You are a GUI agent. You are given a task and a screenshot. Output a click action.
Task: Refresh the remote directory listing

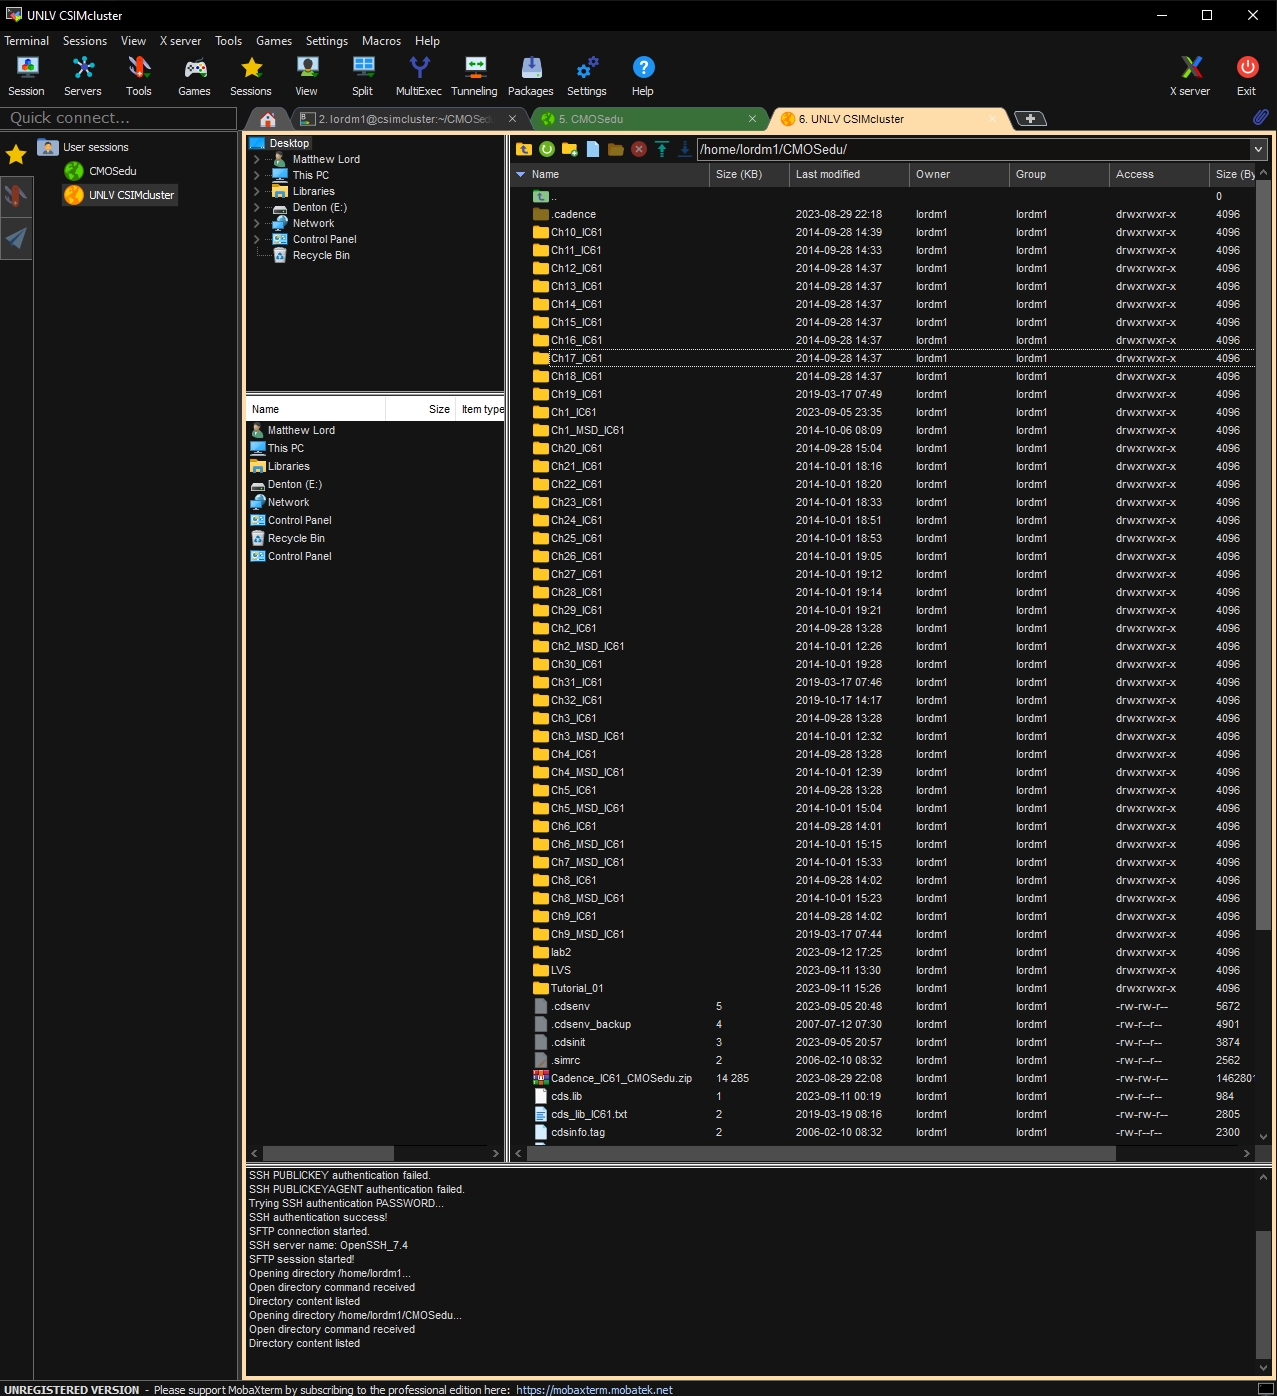(547, 149)
